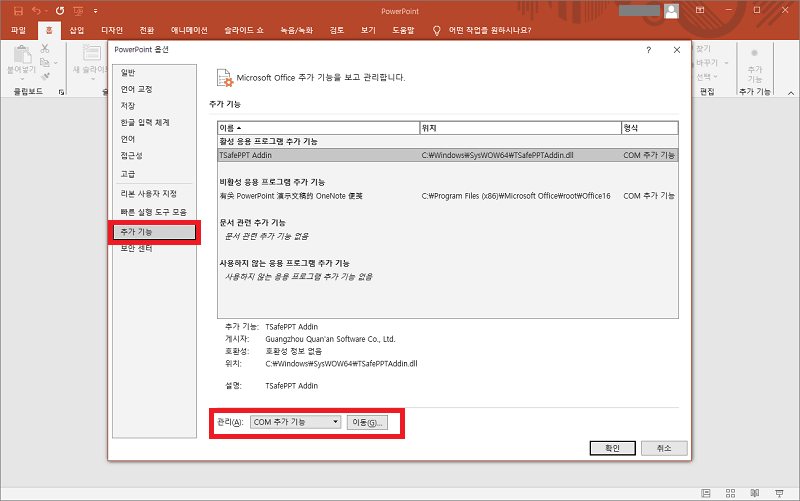Switch to the 슬라이드 쇼 ribbon tab
The image size is (800, 501).
(244, 31)
